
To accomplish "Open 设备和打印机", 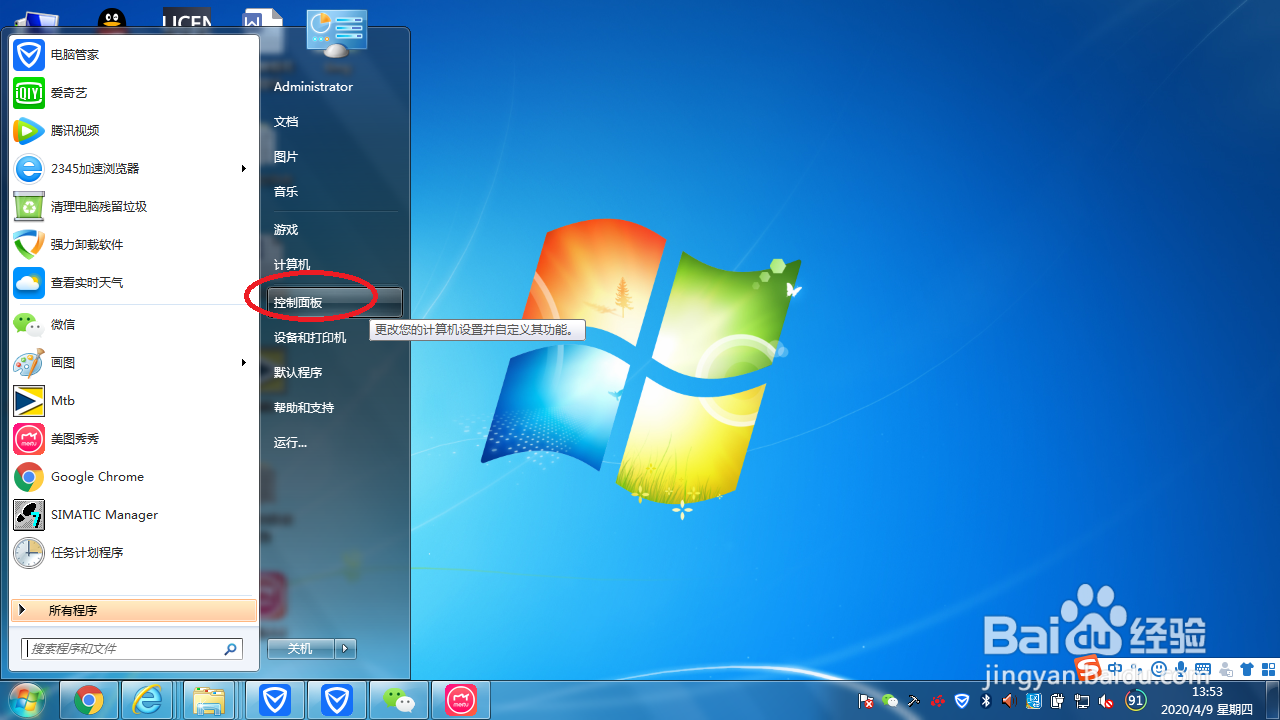I will 335,337.
